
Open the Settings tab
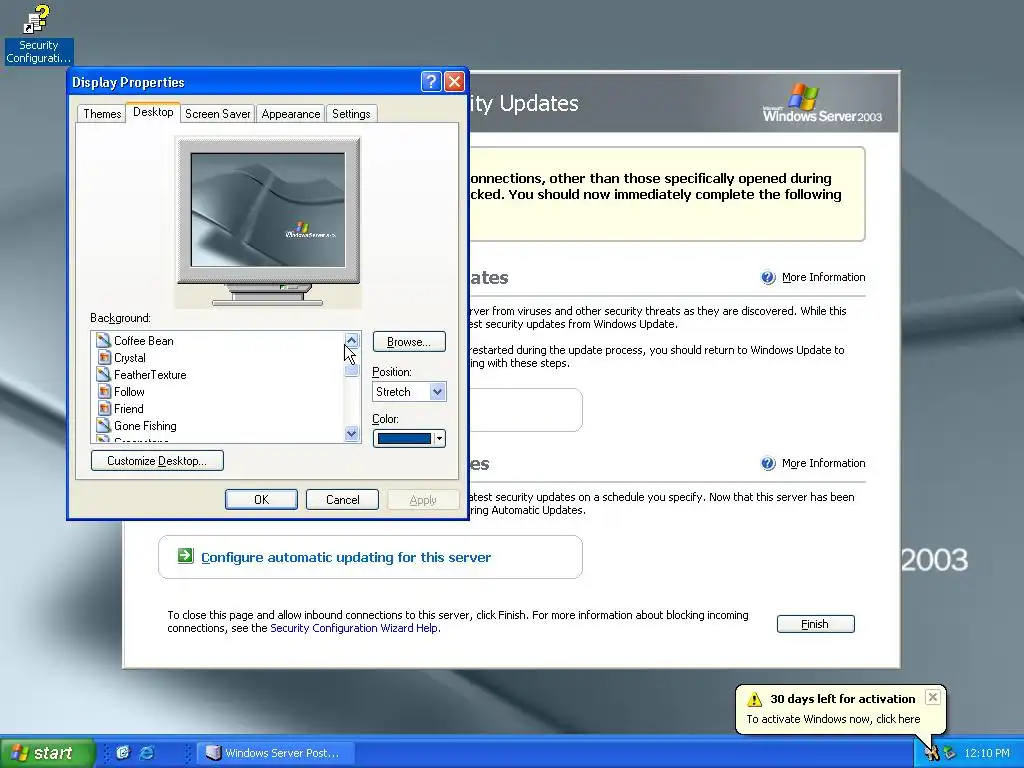point(351,114)
